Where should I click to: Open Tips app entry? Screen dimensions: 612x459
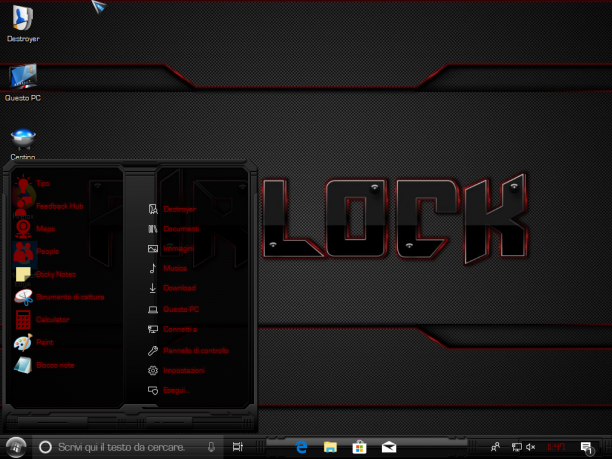coord(32,183)
